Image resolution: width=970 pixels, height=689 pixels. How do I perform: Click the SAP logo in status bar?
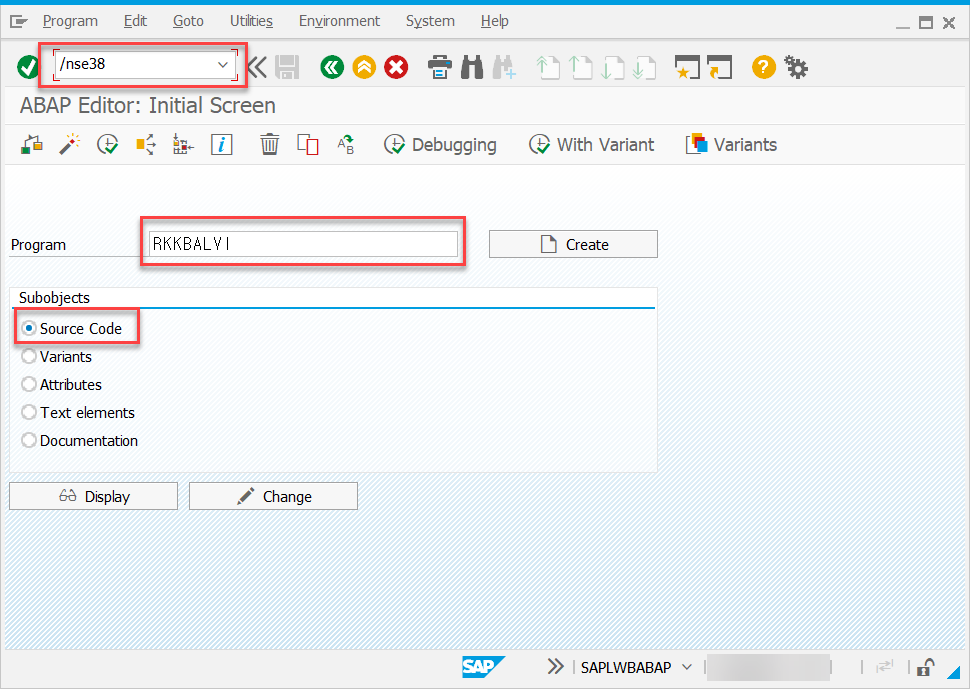484,667
